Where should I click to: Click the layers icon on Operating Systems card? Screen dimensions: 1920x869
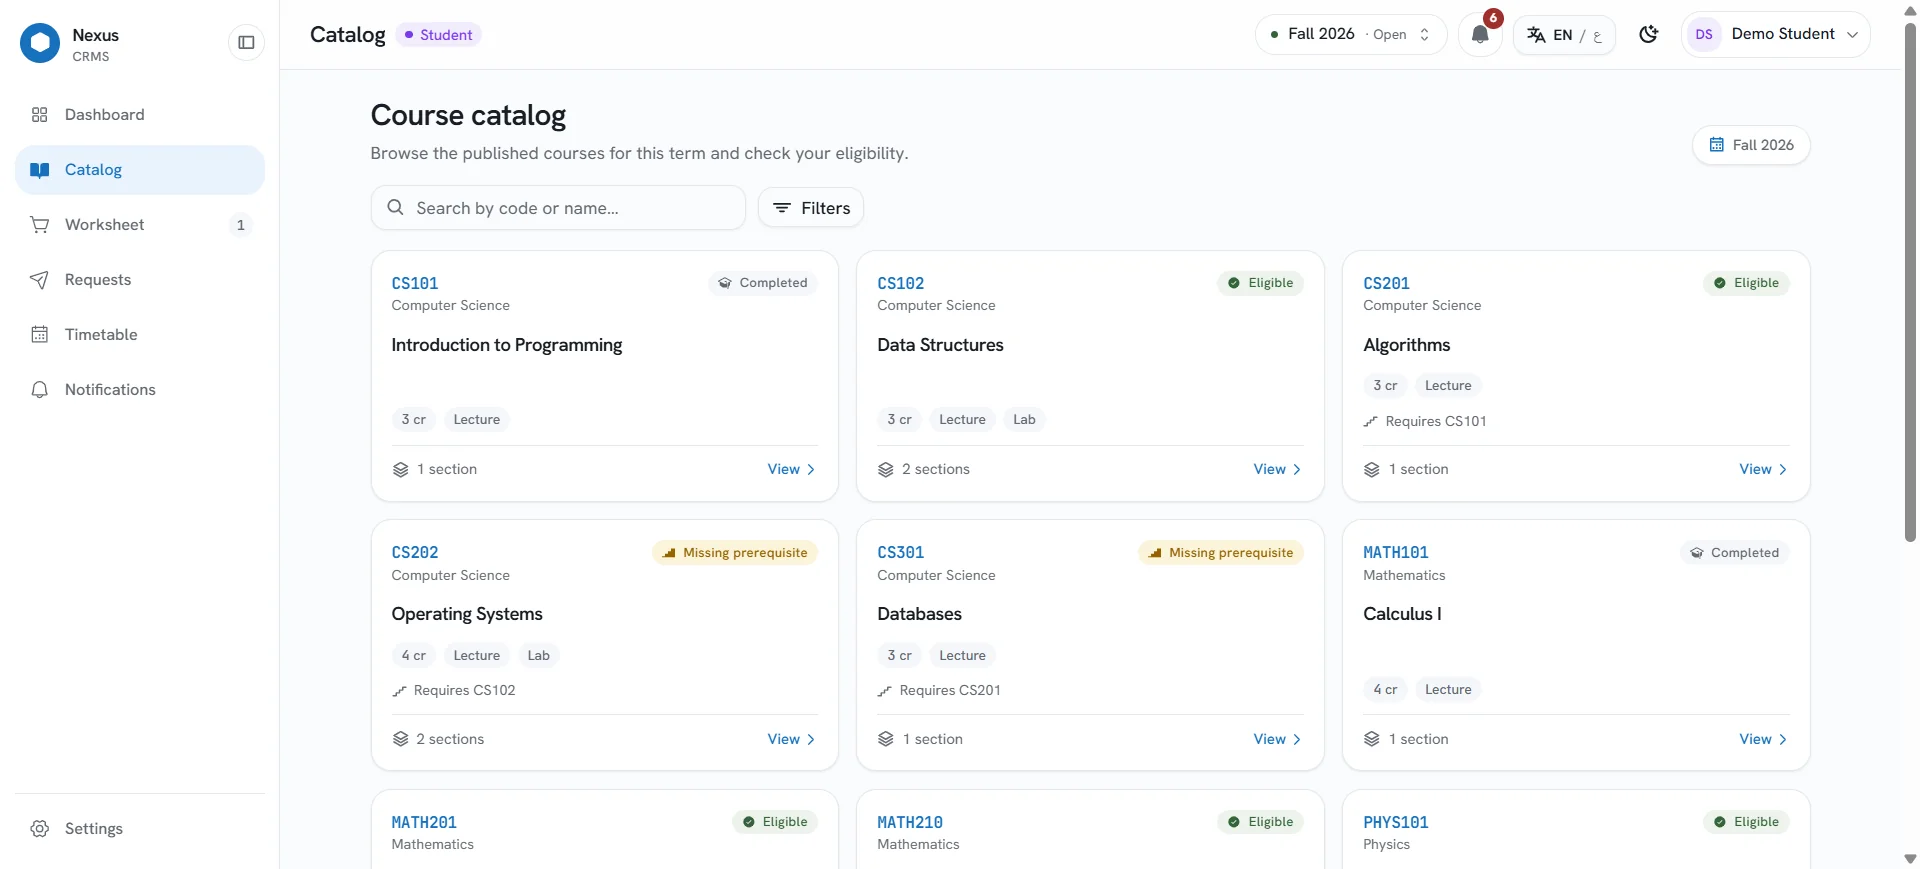click(x=401, y=739)
